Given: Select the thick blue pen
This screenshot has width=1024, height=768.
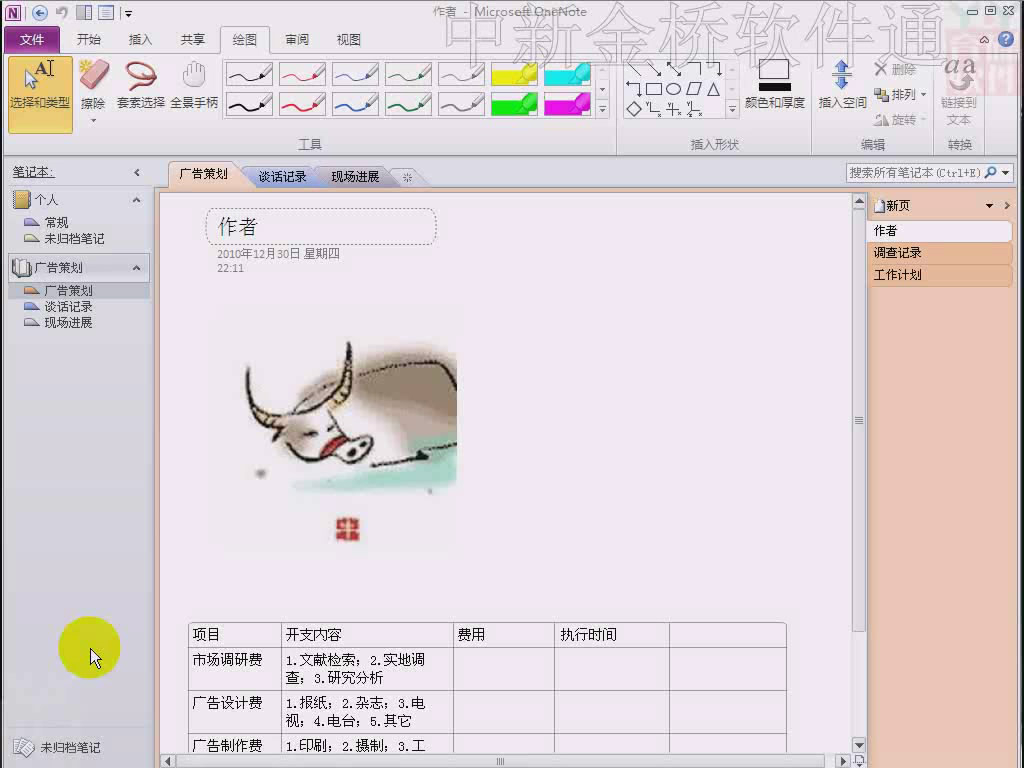Looking at the screenshot, I should click(x=355, y=104).
